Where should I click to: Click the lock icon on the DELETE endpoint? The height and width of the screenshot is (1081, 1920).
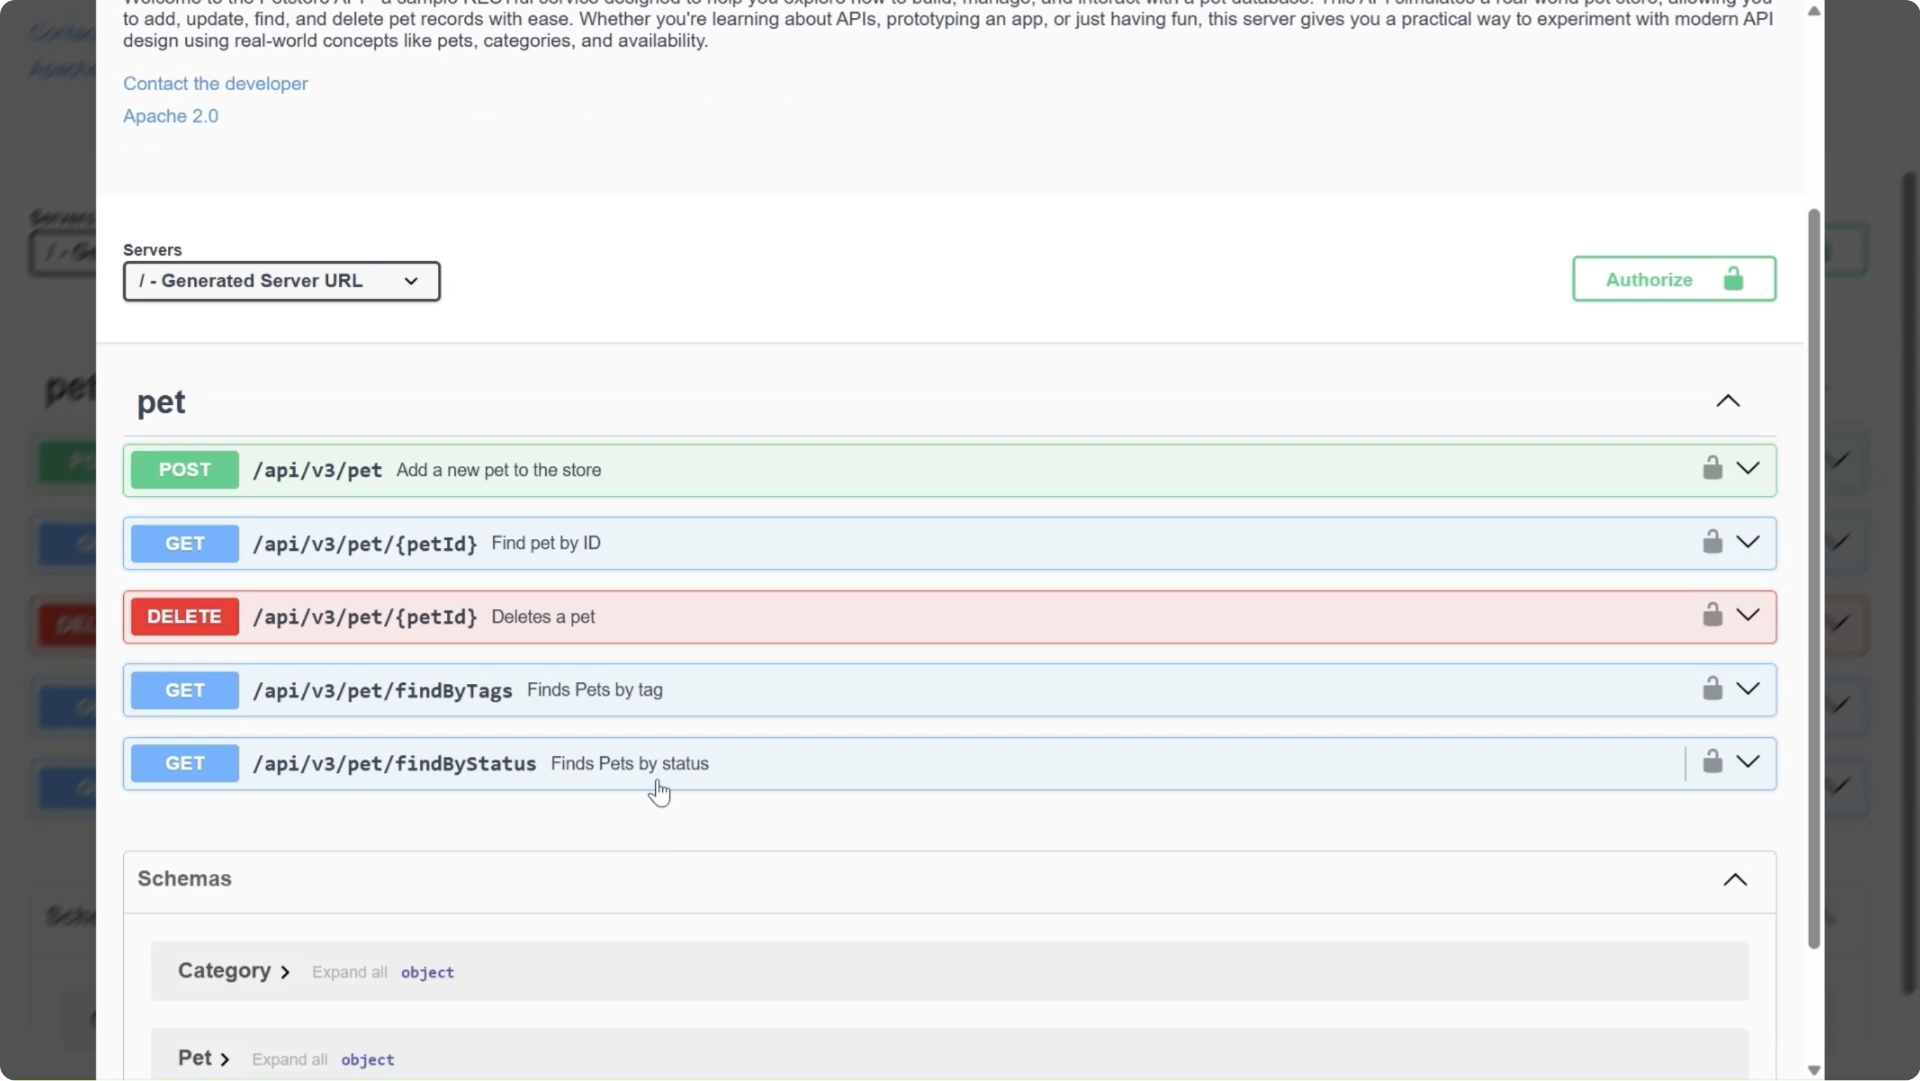click(x=1712, y=614)
